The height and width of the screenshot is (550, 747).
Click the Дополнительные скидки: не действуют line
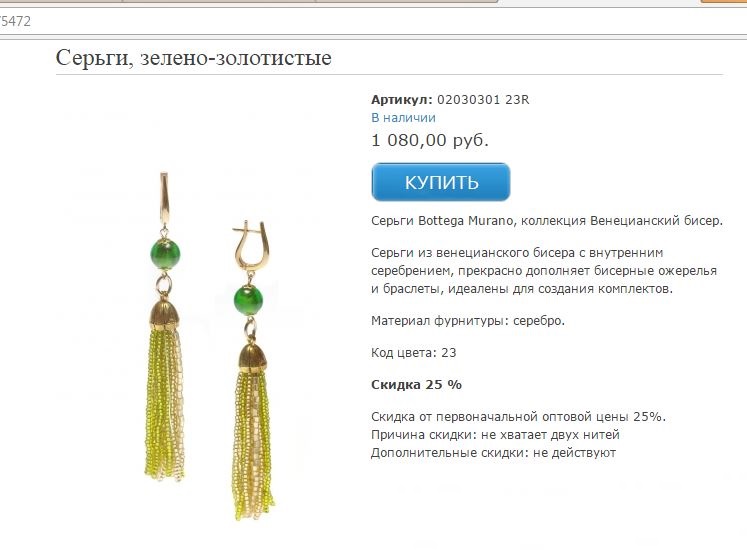click(x=494, y=453)
